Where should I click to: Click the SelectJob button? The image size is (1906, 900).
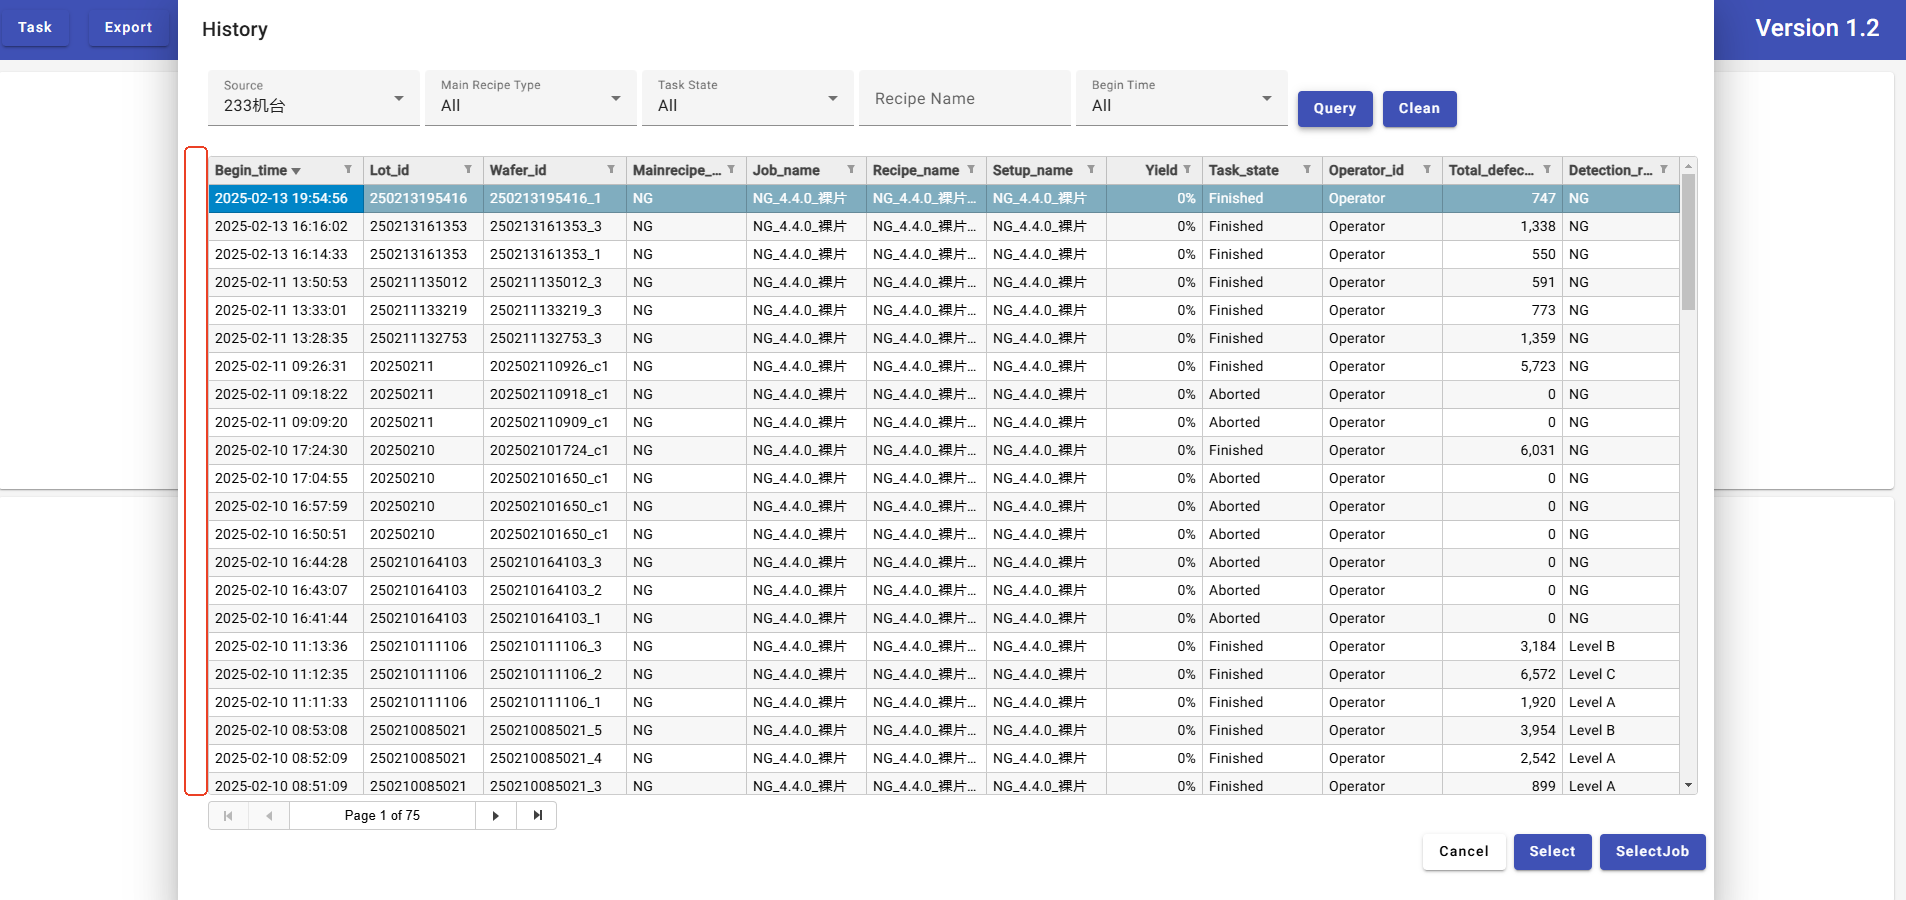click(1652, 852)
